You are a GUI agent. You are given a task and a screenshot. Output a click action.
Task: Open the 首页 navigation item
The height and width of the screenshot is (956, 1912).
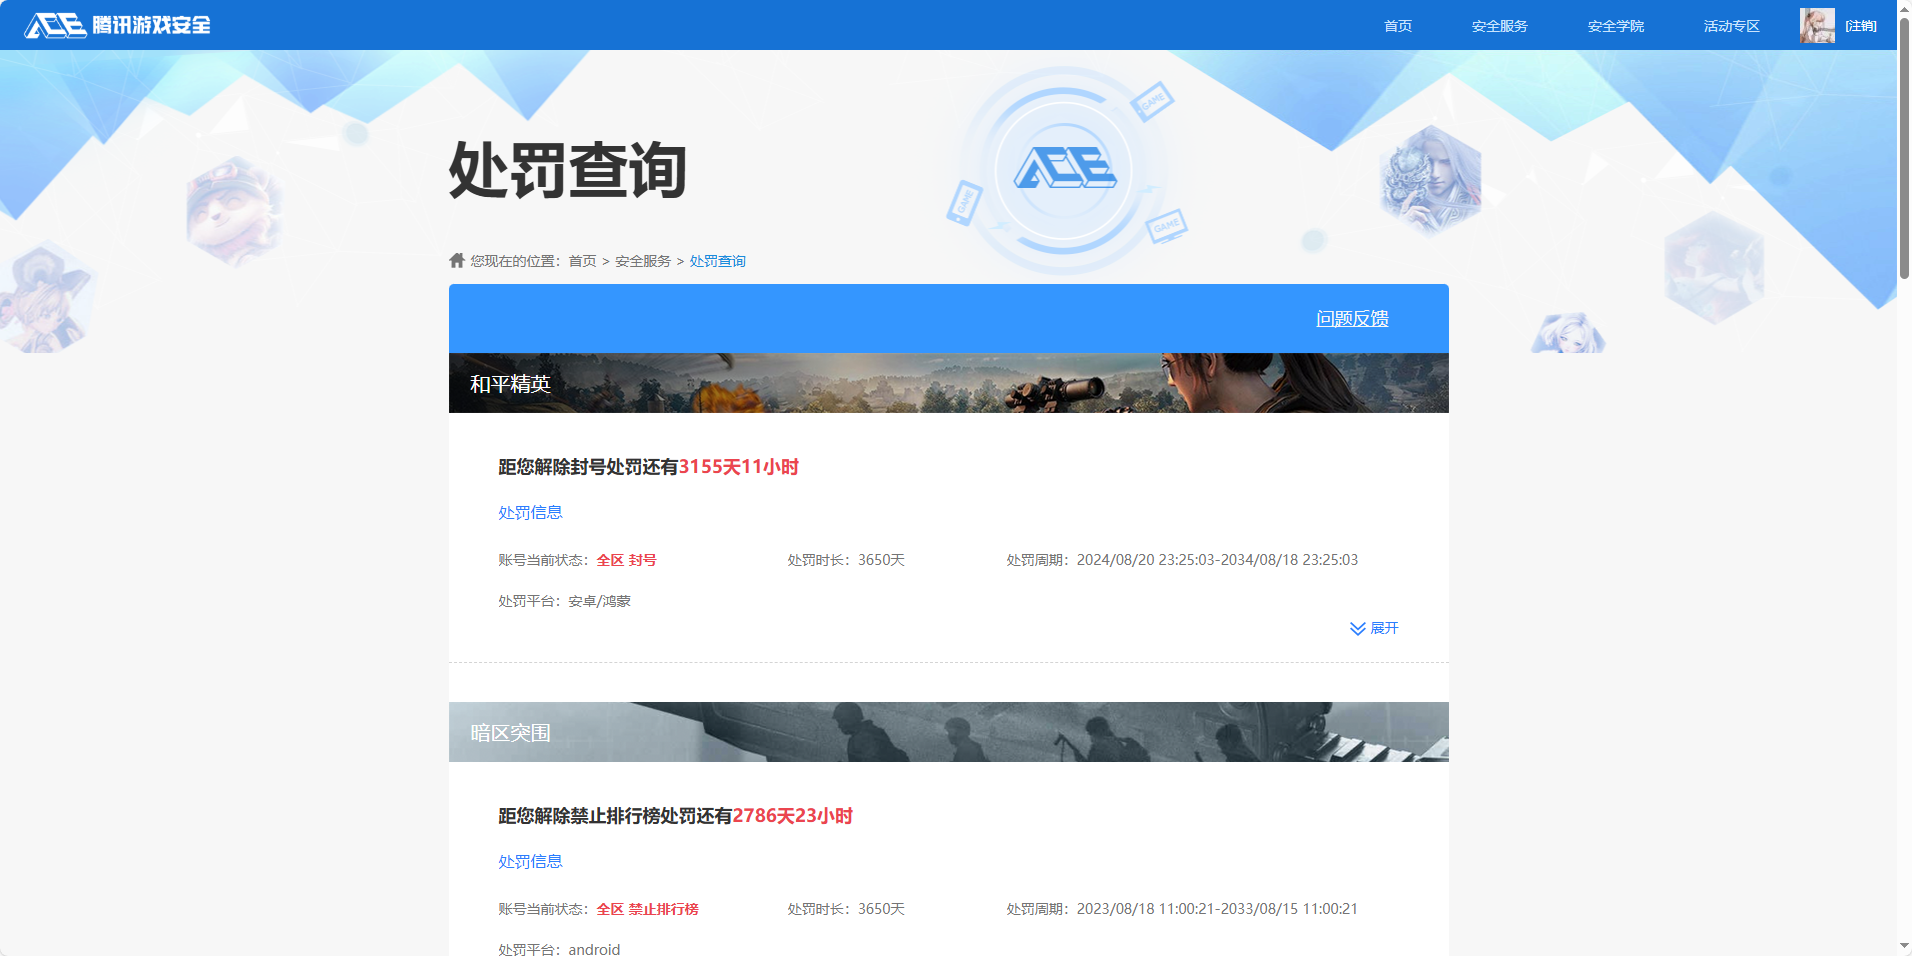[x=1396, y=26]
